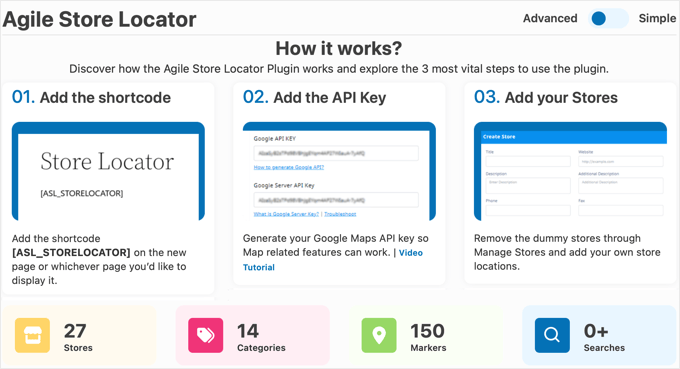Select the '02. Add the API Key' heading
Screen dimensions: 680x369
[314, 97]
